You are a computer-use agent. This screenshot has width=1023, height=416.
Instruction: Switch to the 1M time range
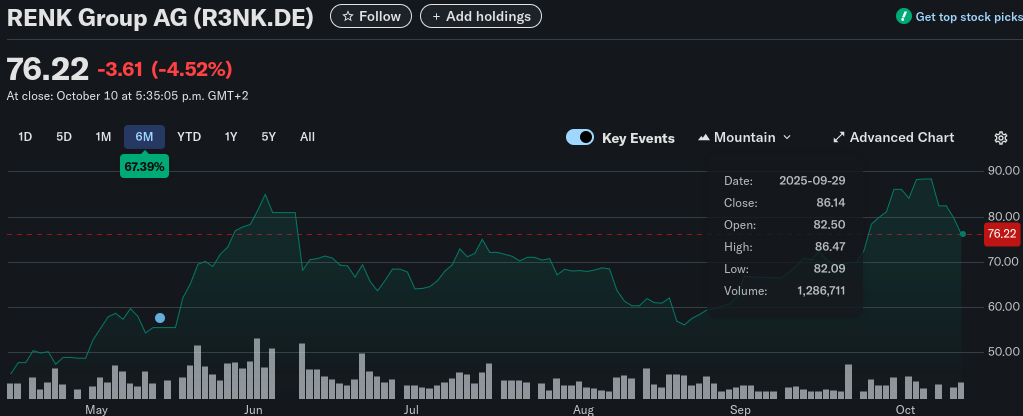tap(103, 137)
